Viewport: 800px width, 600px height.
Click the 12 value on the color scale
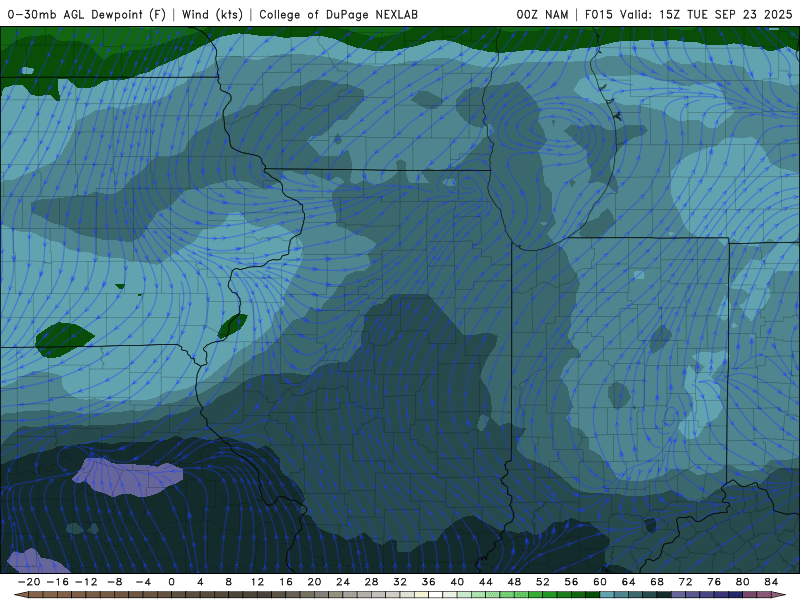click(257, 582)
